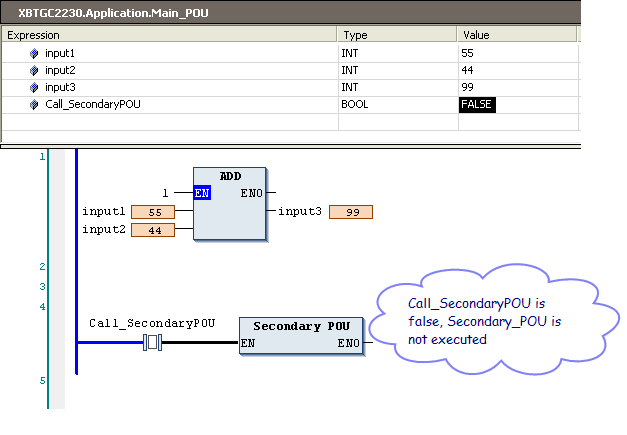Click the input2 label in the ladder diagram
Image resolution: width=627 pixels, height=435 pixels.
pyautogui.click(x=104, y=229)
